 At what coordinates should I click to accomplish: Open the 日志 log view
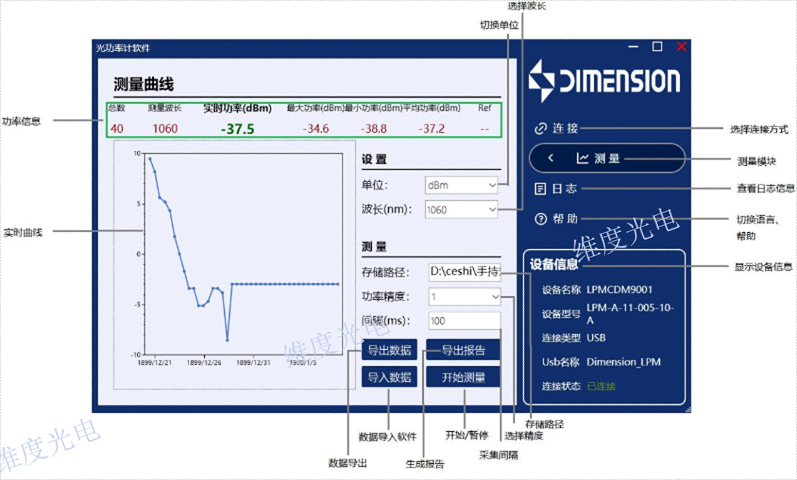[556, 189]
